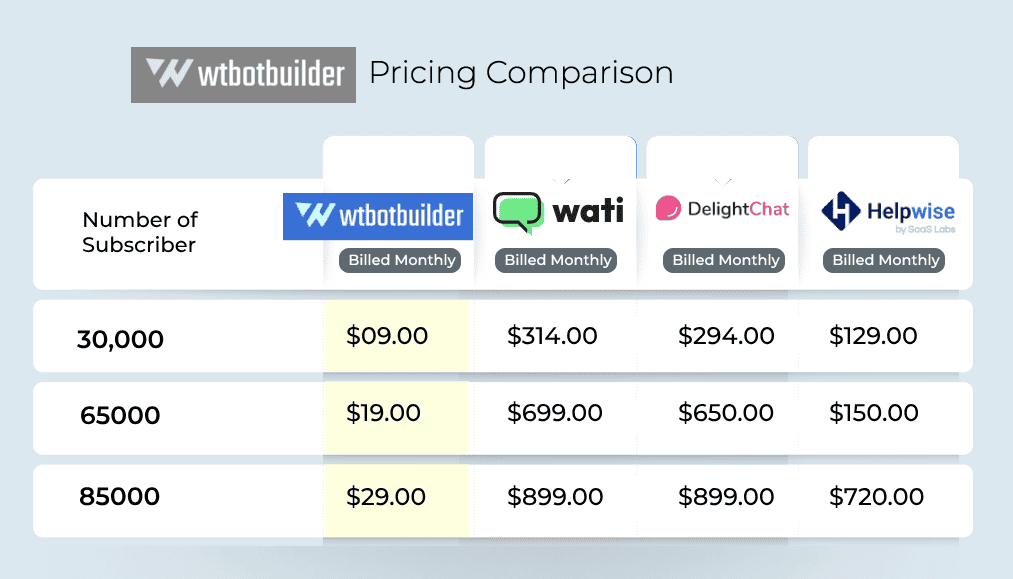Click the $650.00 DelightChat price
1013x579 pixels.
click(725, 412)
